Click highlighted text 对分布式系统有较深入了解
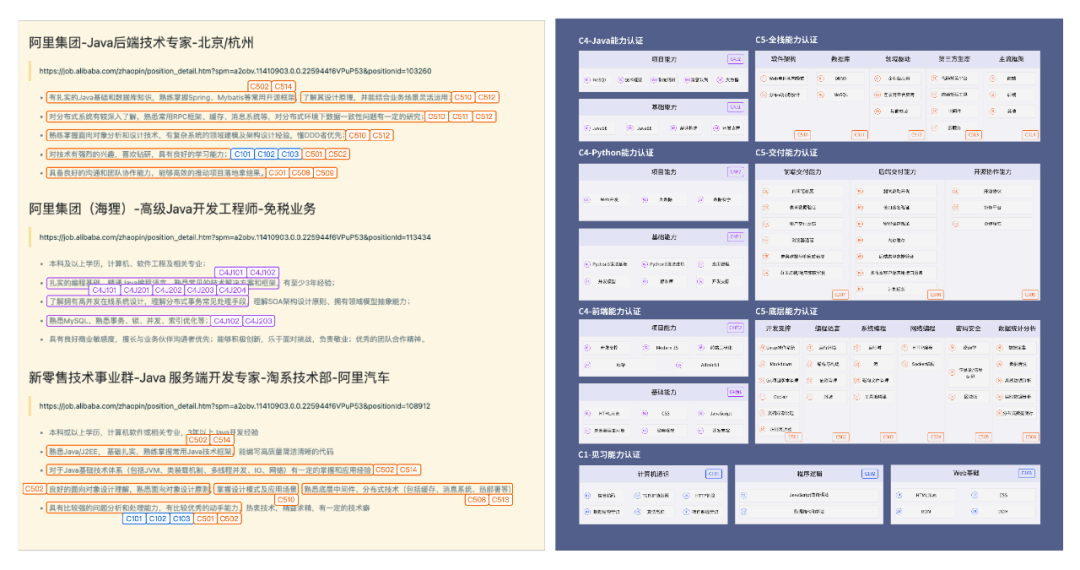This screenshot has height=570, width=1080. [235, 116]
